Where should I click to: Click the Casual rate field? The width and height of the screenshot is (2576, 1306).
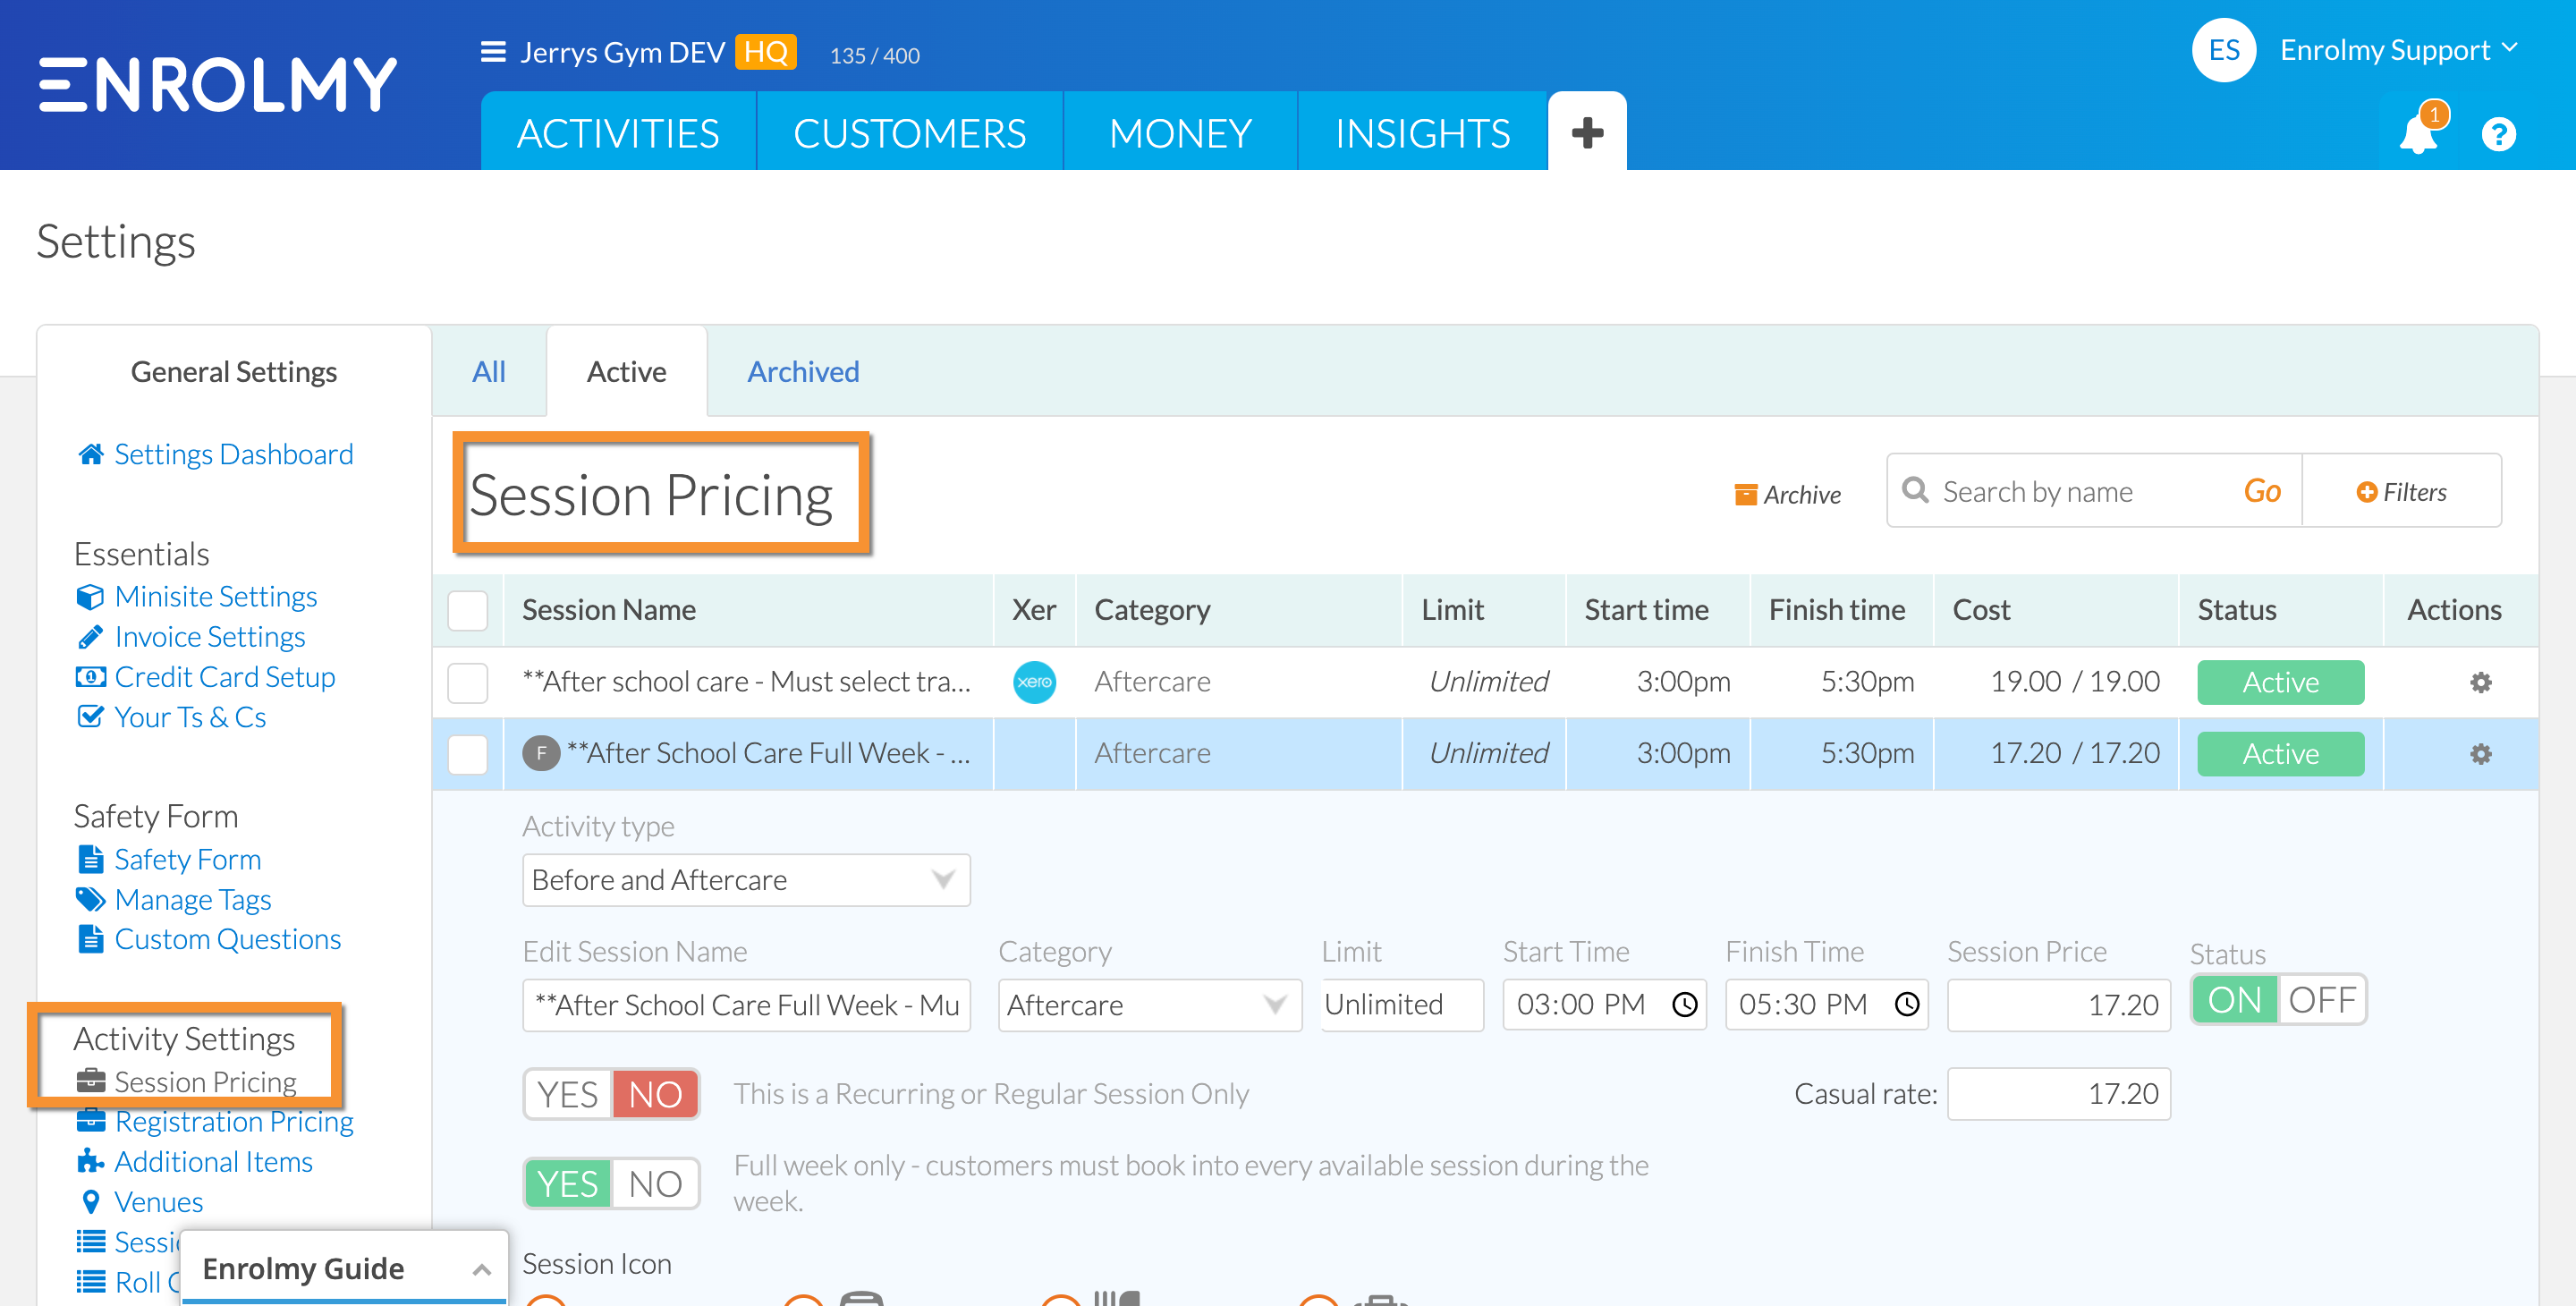click(x=2058, y=1094)
